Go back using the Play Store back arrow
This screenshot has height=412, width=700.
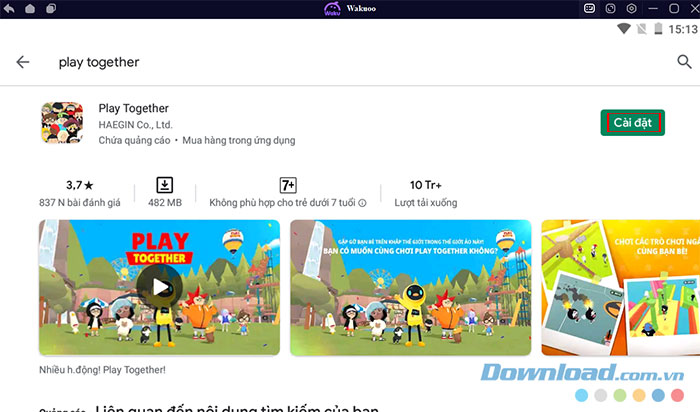23,62
